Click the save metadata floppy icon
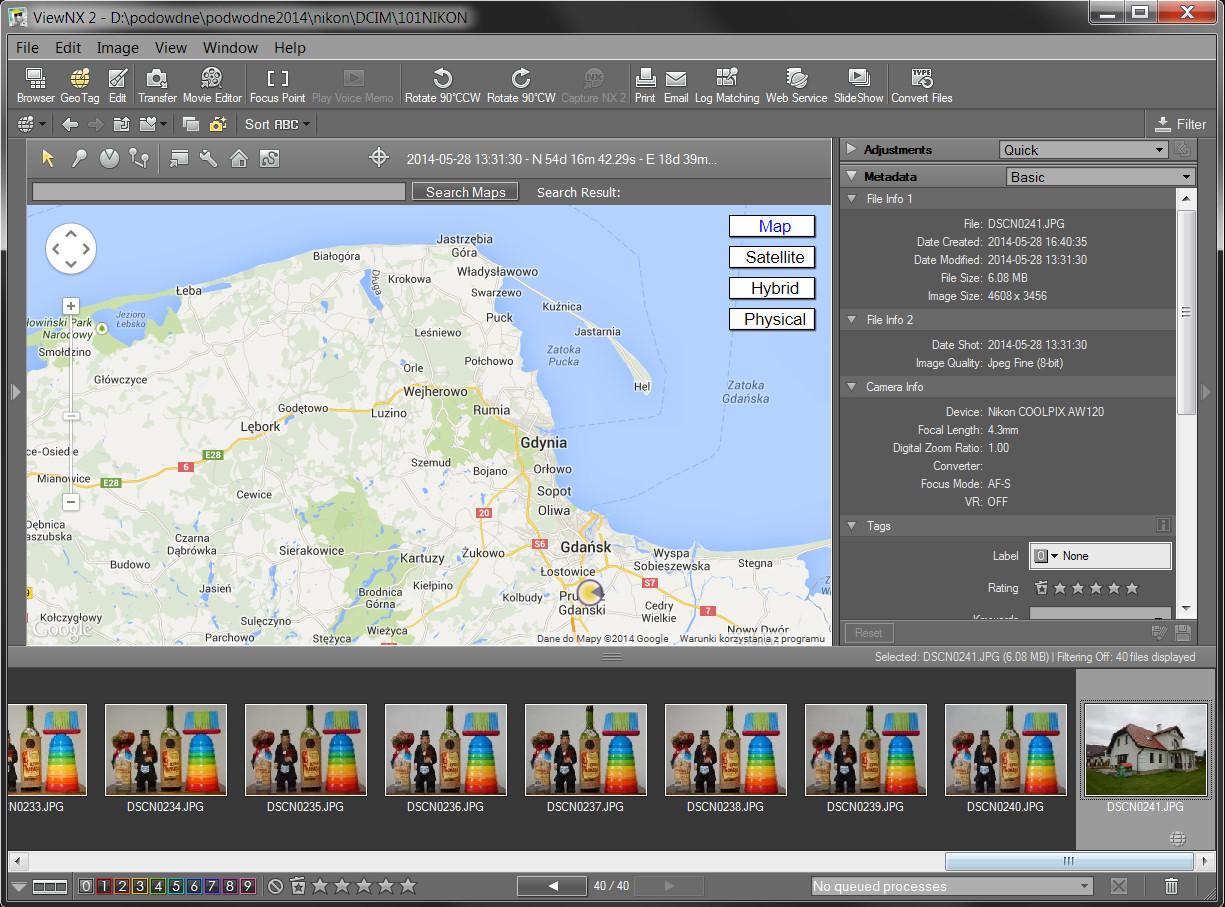The height and width of the screenshot is (907, 1225). (1183, 632)
